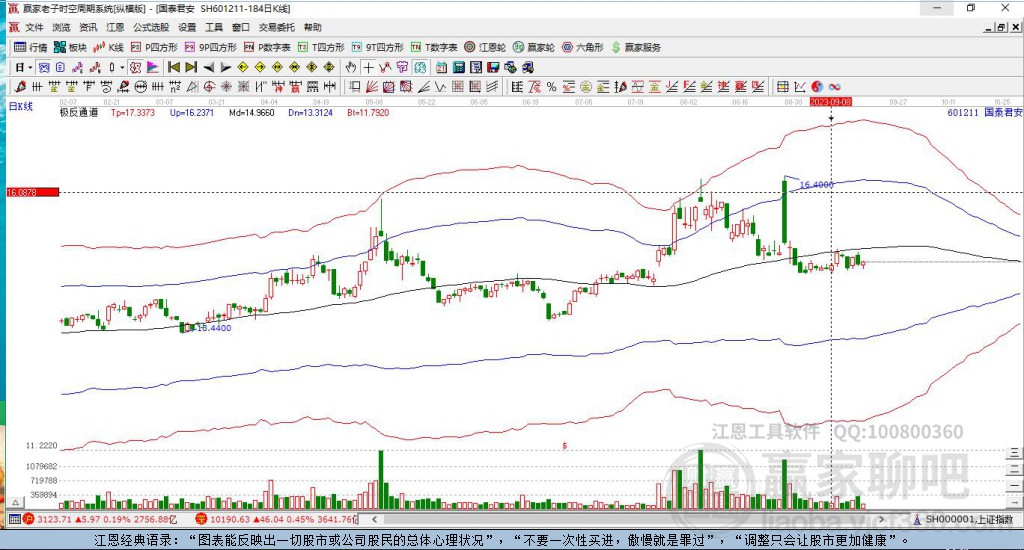
Task: Jump to first bar with skip-back icon
Action: coord(173,67)
